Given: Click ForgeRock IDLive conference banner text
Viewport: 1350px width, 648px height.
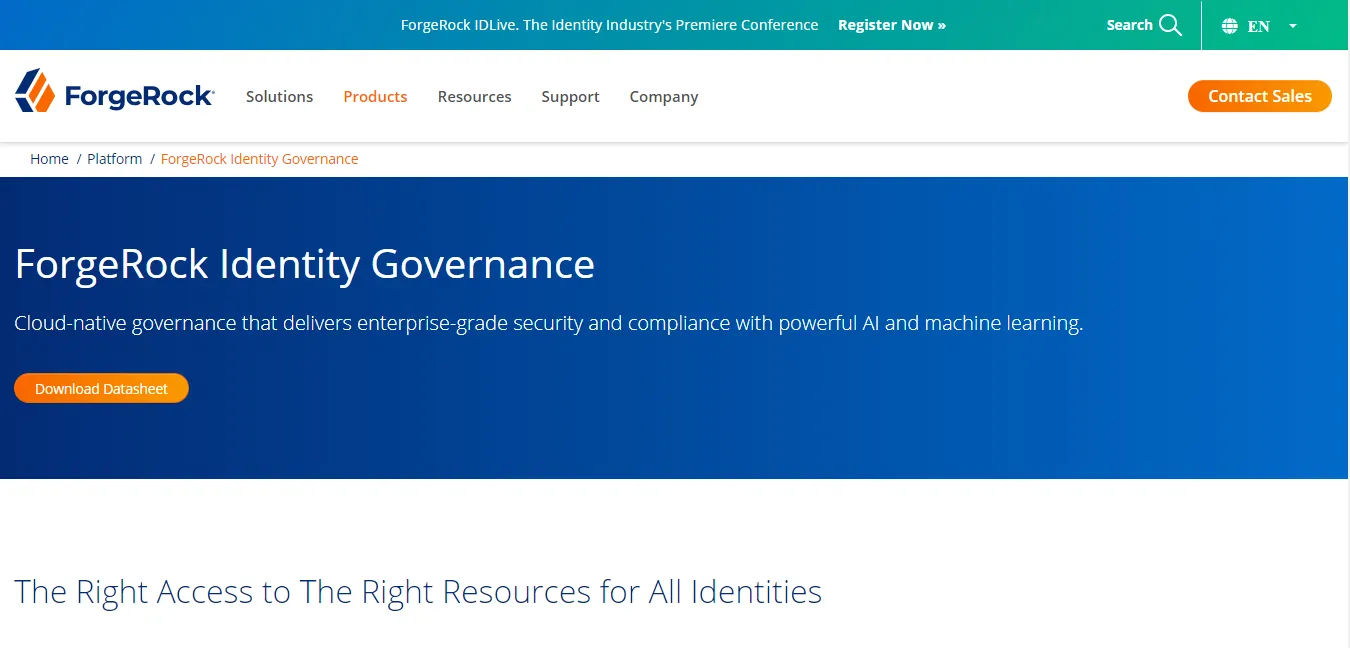Looking at the screenshot, I should tap(609, 25).
